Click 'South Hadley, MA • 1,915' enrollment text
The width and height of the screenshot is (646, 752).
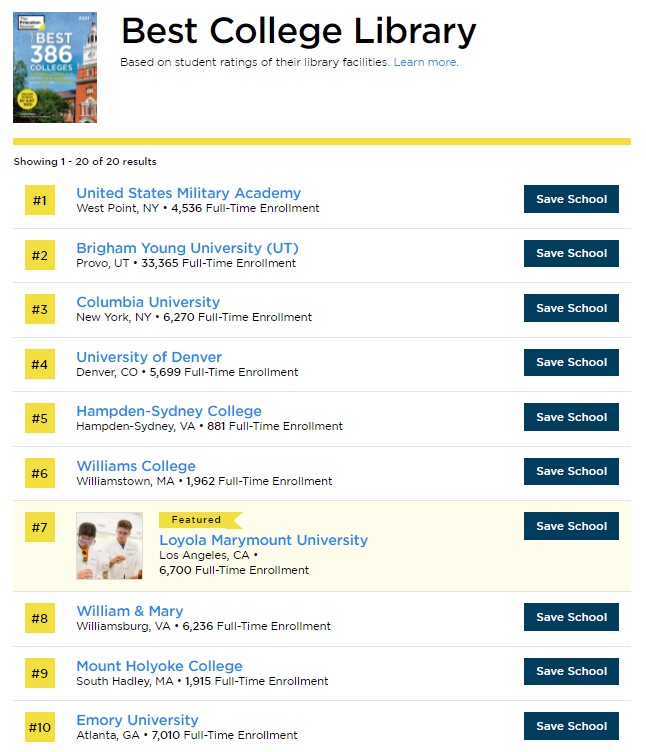pos(202,681)
